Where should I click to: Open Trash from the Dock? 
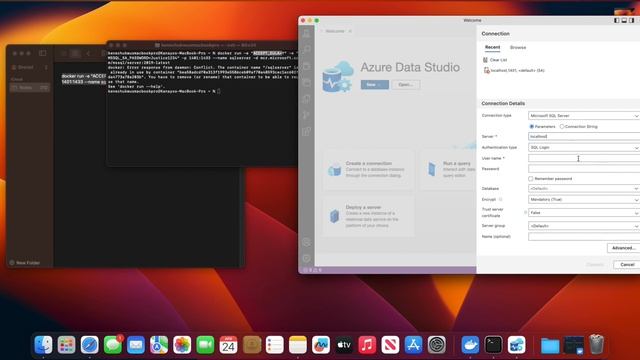[x=597, y=345]
